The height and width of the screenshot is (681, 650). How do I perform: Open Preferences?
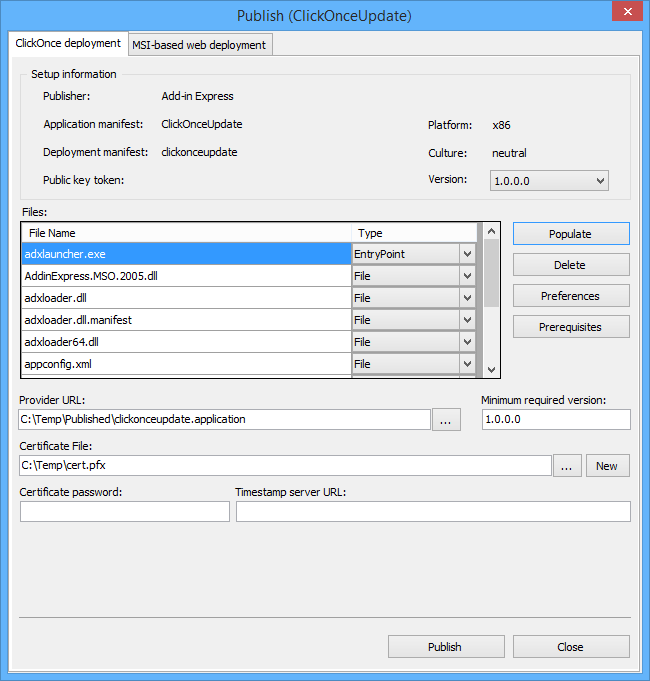(570, 296)
